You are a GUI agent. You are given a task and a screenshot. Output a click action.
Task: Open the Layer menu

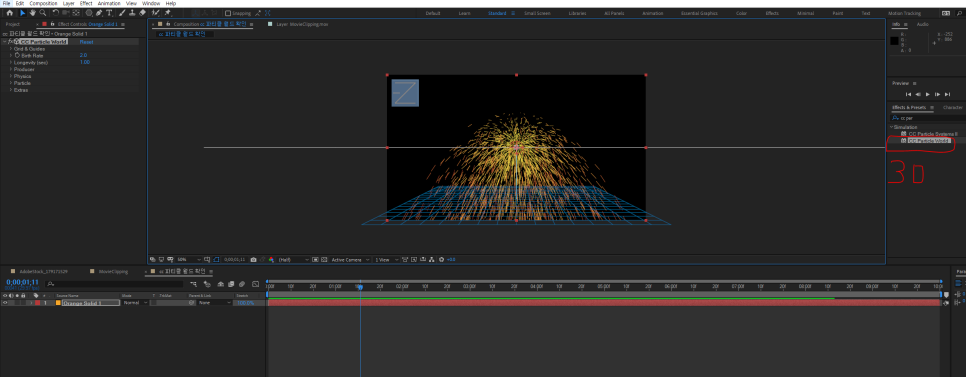click(68, 3)
